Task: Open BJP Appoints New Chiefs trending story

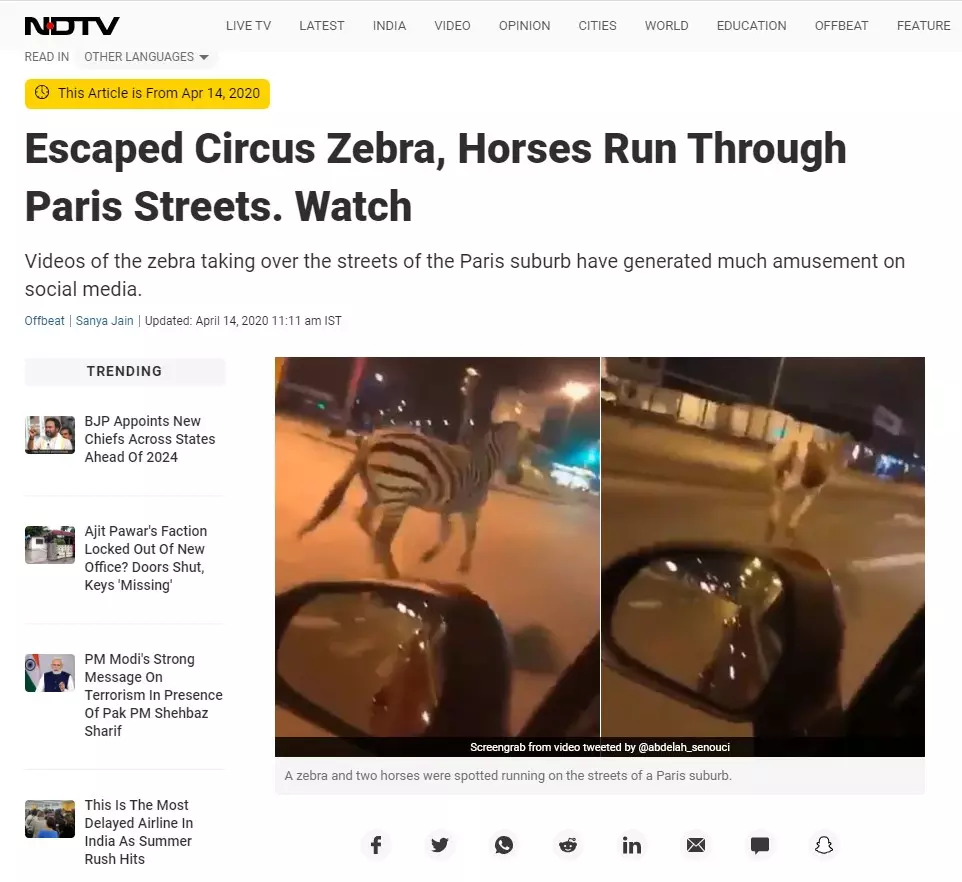Action: point(150,439)
